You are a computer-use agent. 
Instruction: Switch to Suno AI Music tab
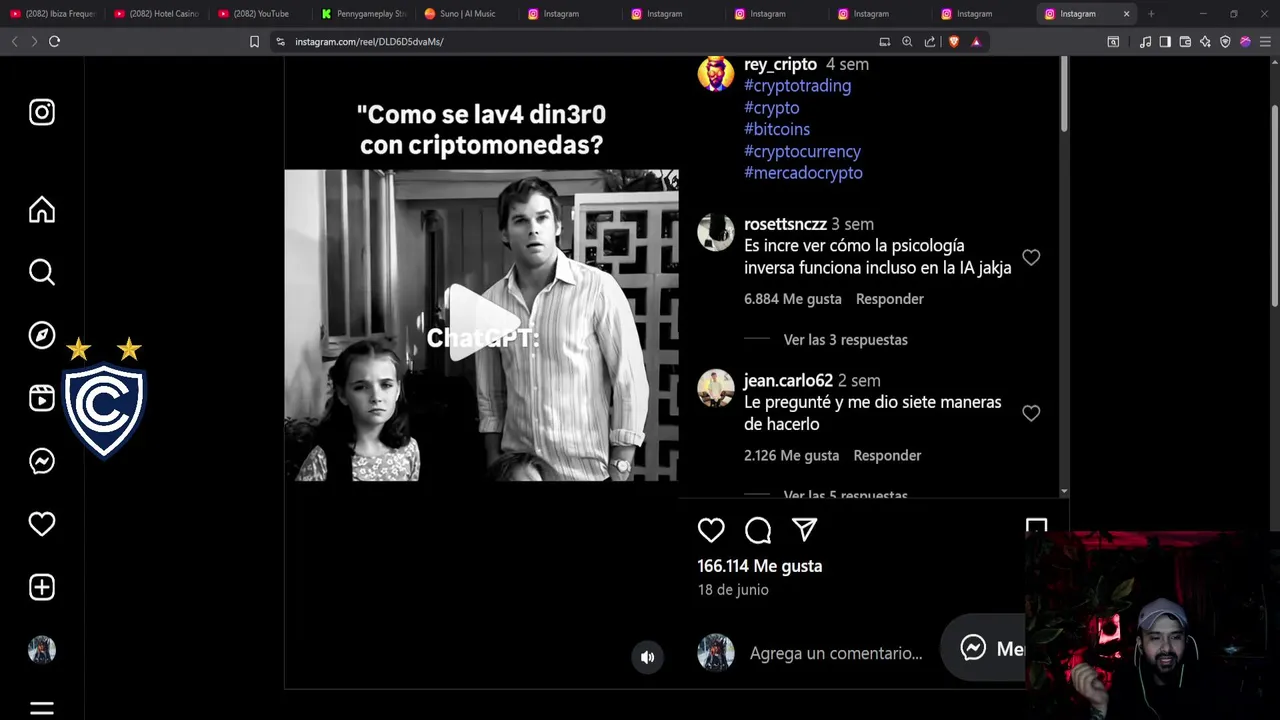pyautogui.click(x=465, y=14)
